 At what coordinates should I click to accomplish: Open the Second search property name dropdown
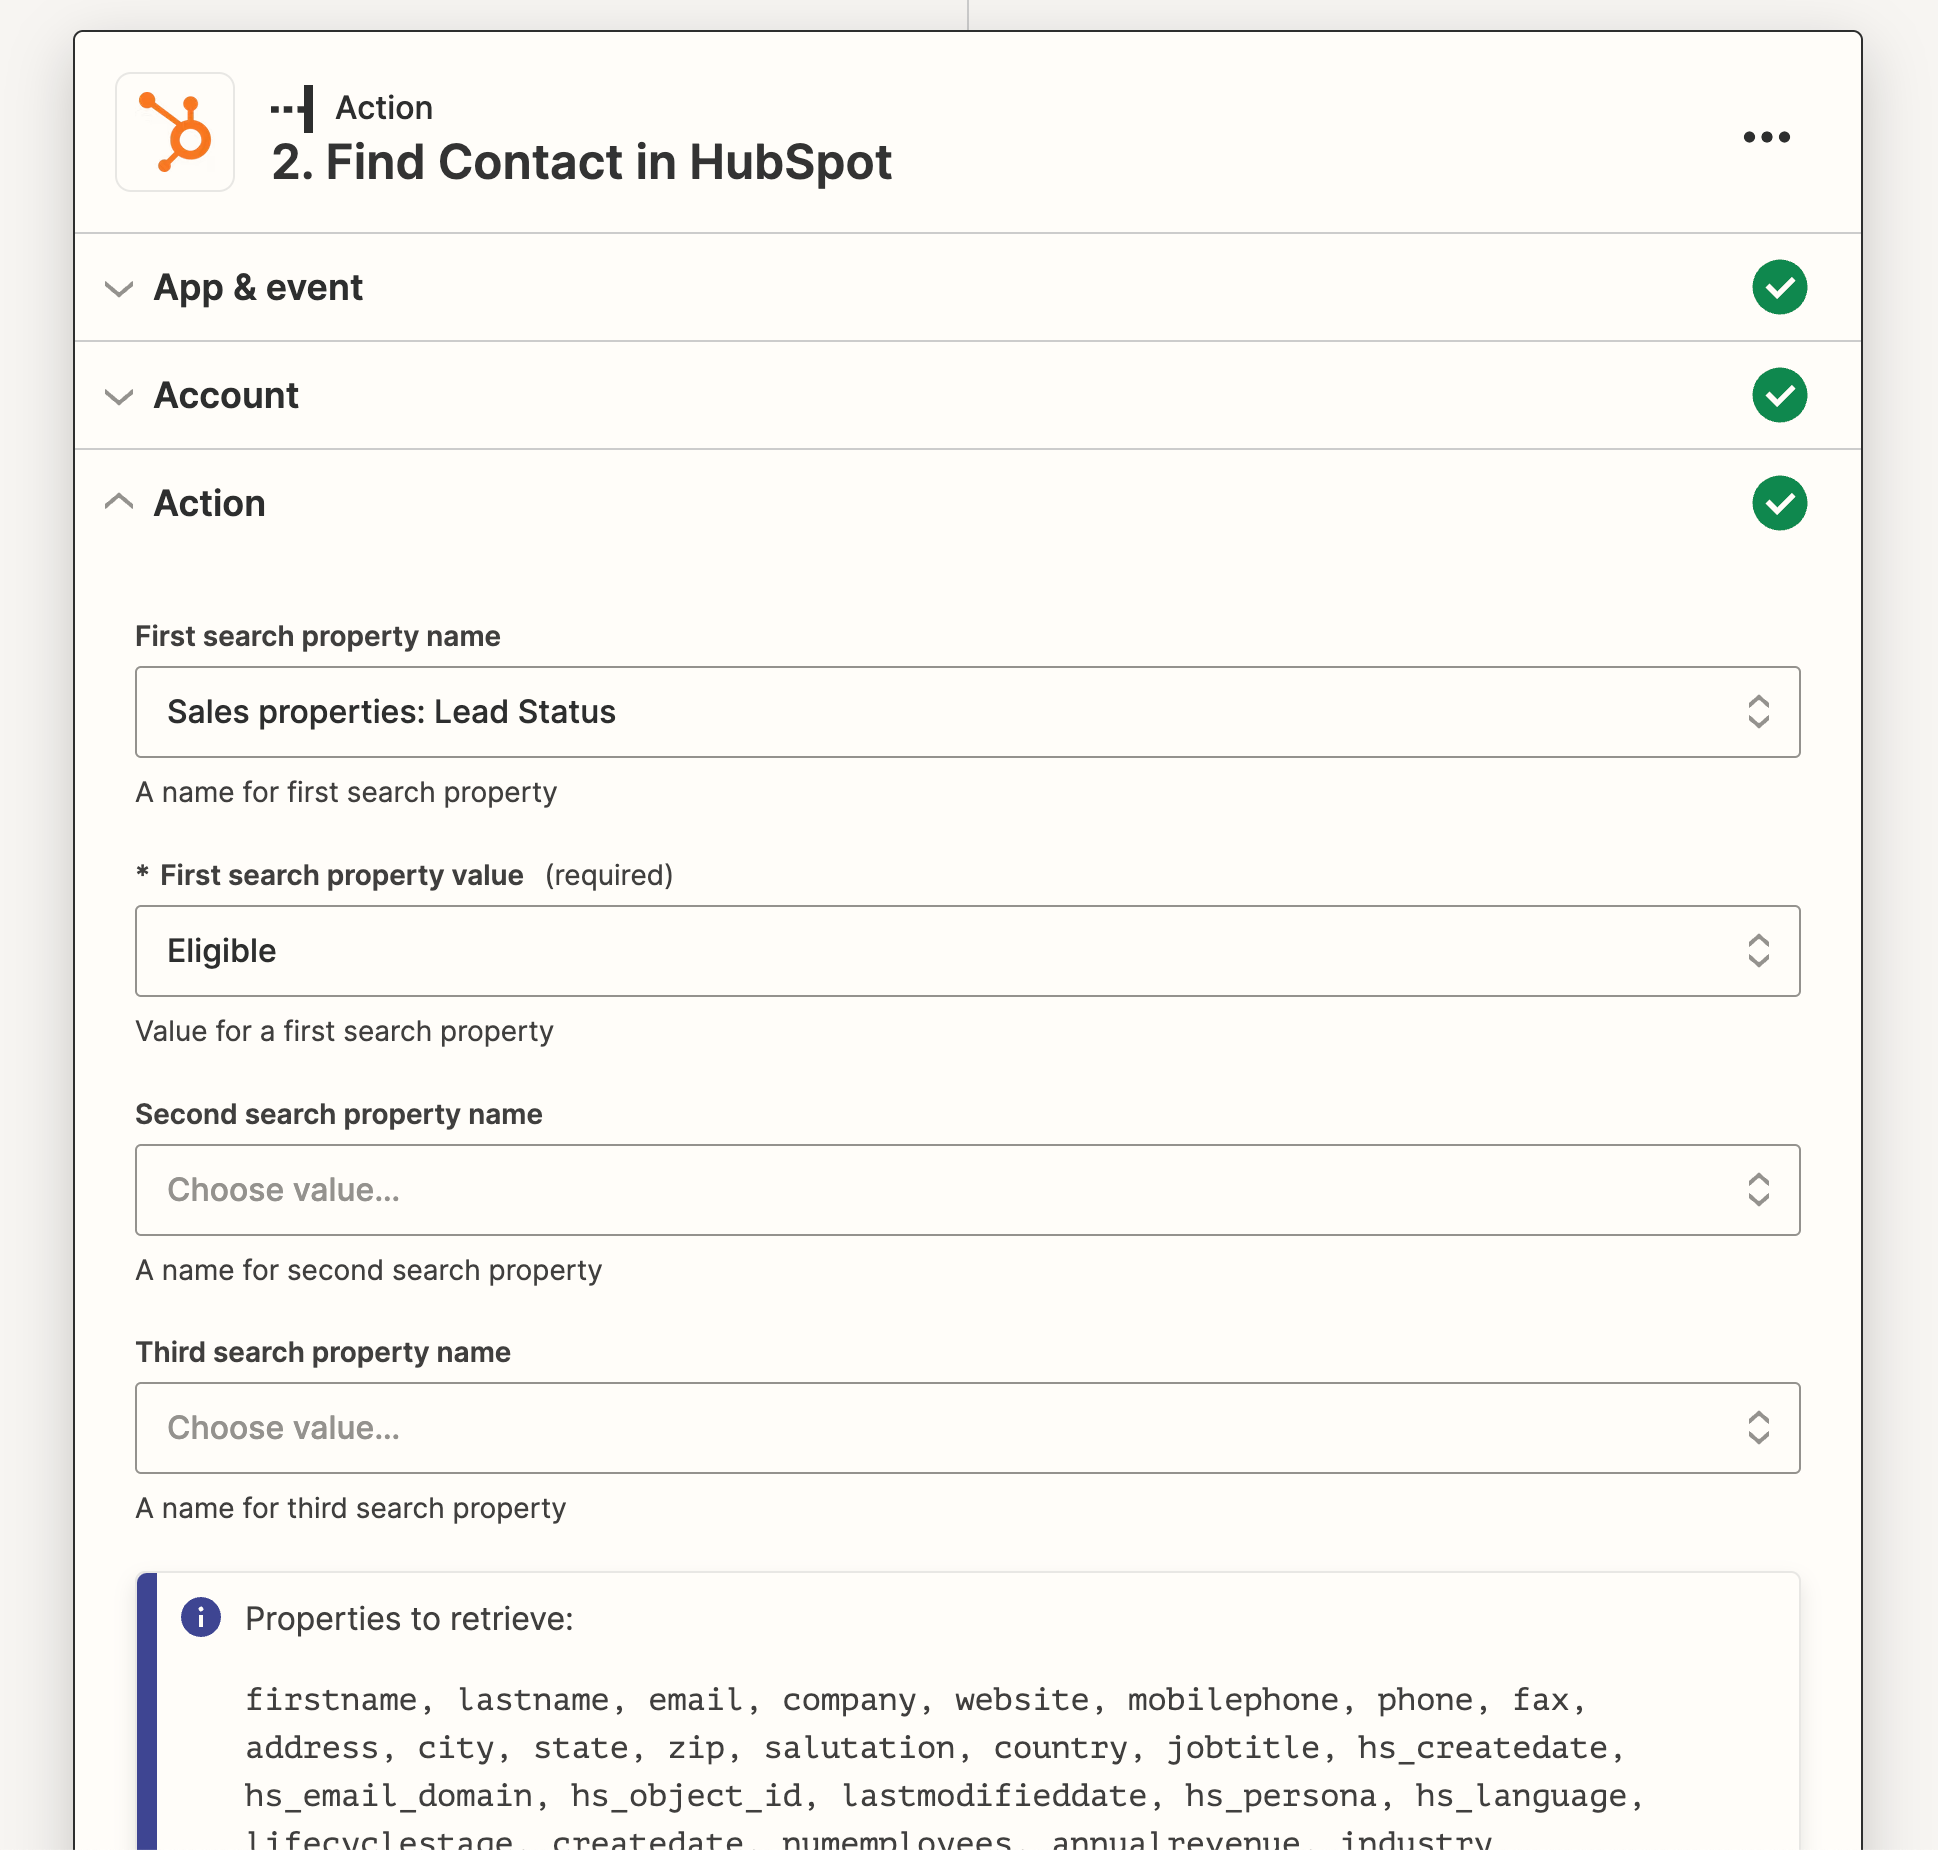[967, 1190]
